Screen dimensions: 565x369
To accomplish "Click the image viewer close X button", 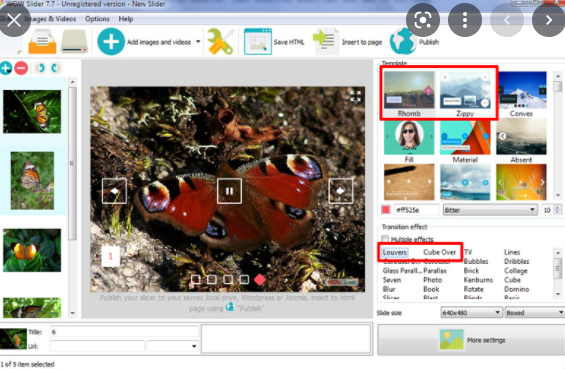I will (14, 21).
